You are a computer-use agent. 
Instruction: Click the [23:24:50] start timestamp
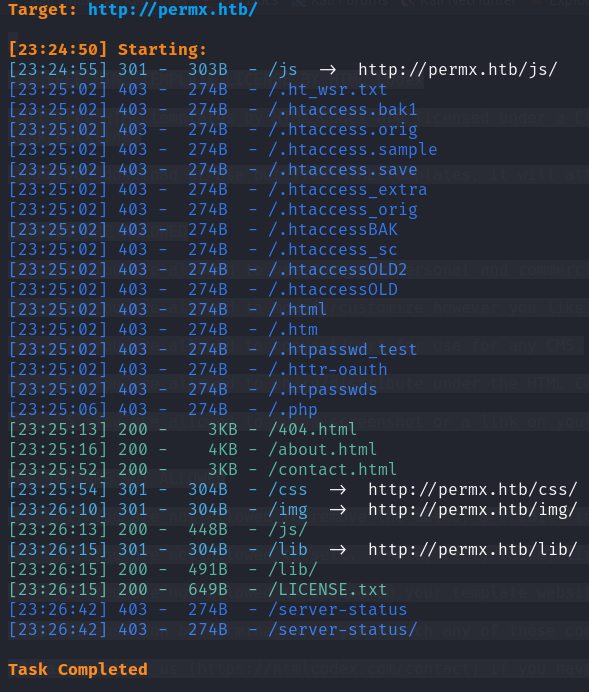click(58, 49)
